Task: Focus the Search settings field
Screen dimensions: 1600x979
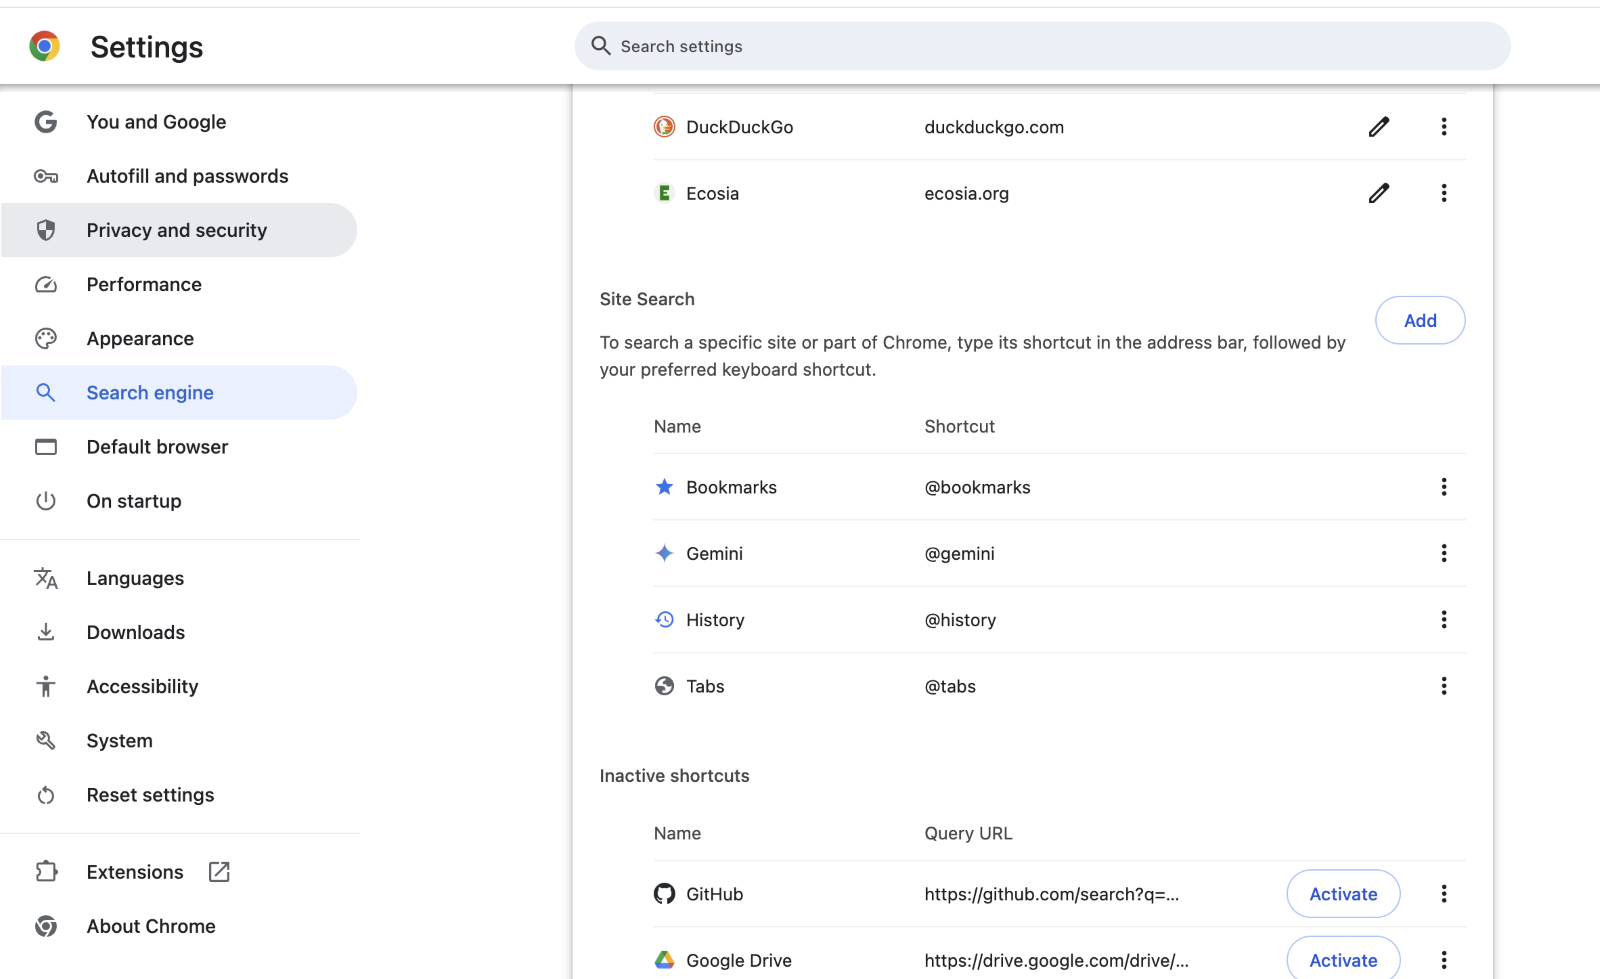Action: point(1042,46)
